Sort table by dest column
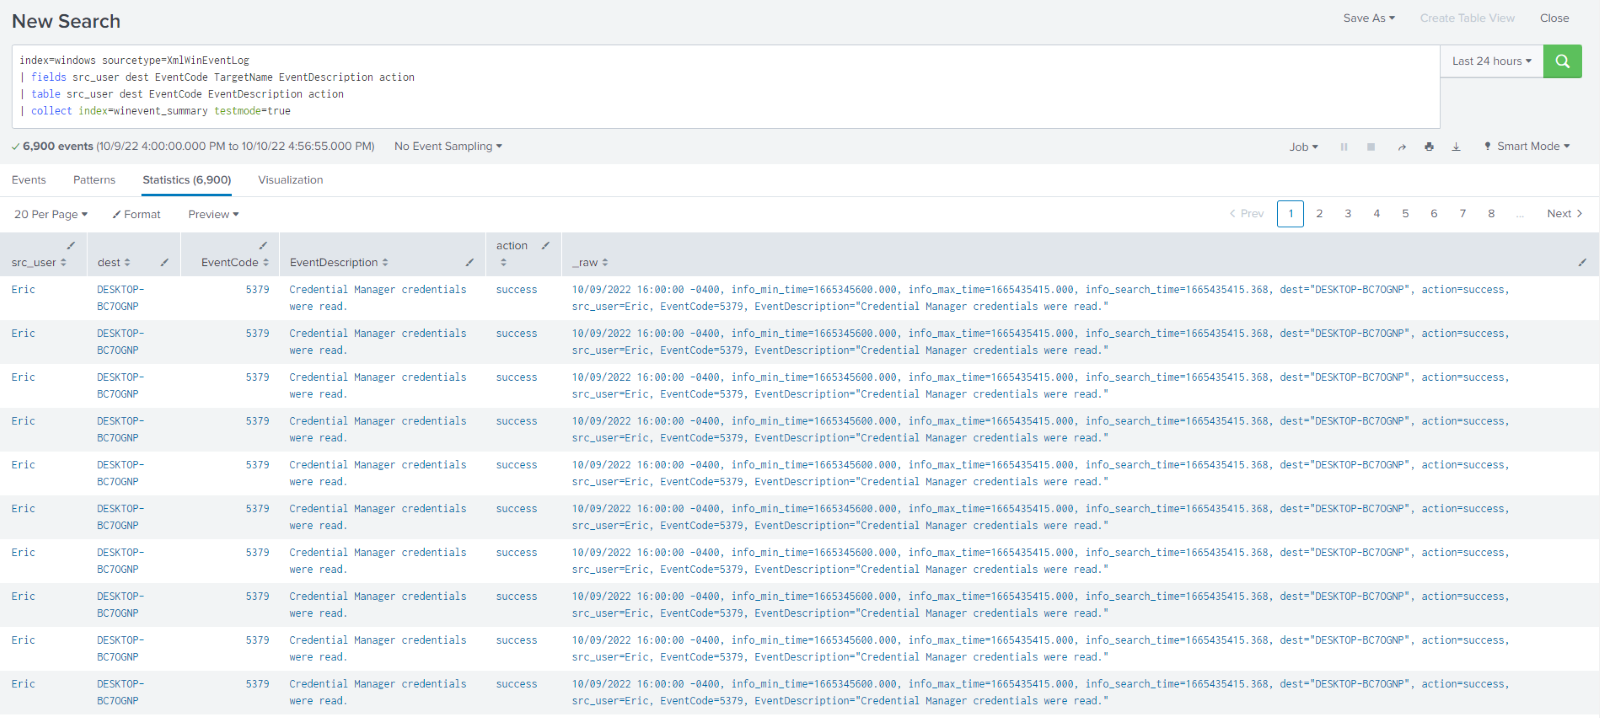The image size is (1600, 718). [114, 263]
